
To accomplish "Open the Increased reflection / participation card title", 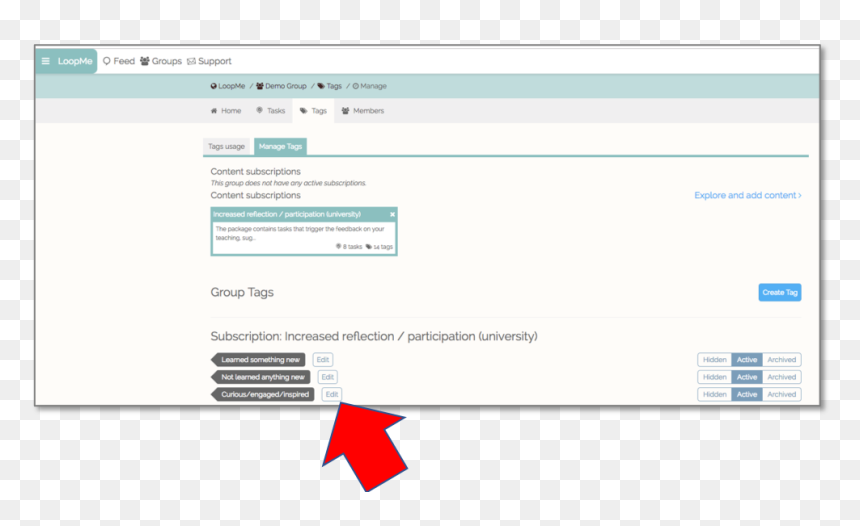I will 287,214.
